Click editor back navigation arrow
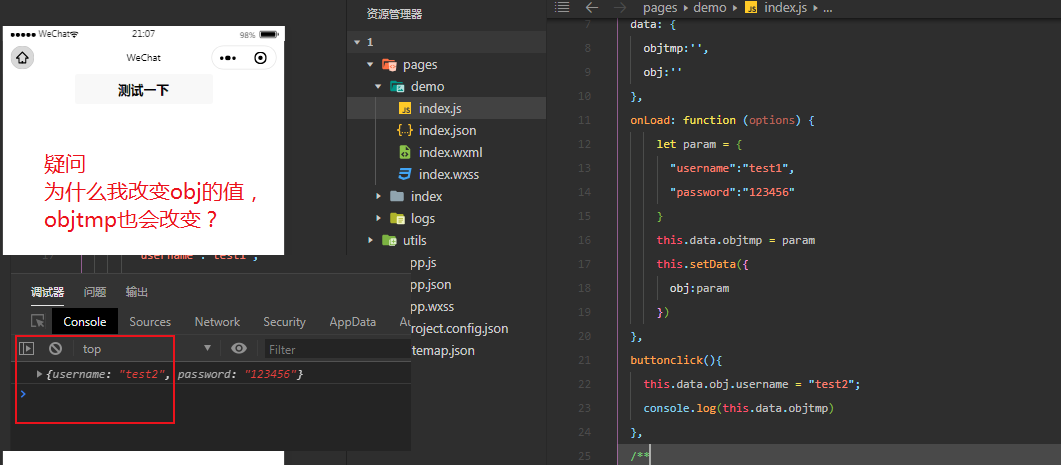The image size is (1061, 465). click(x=592, y=7)
